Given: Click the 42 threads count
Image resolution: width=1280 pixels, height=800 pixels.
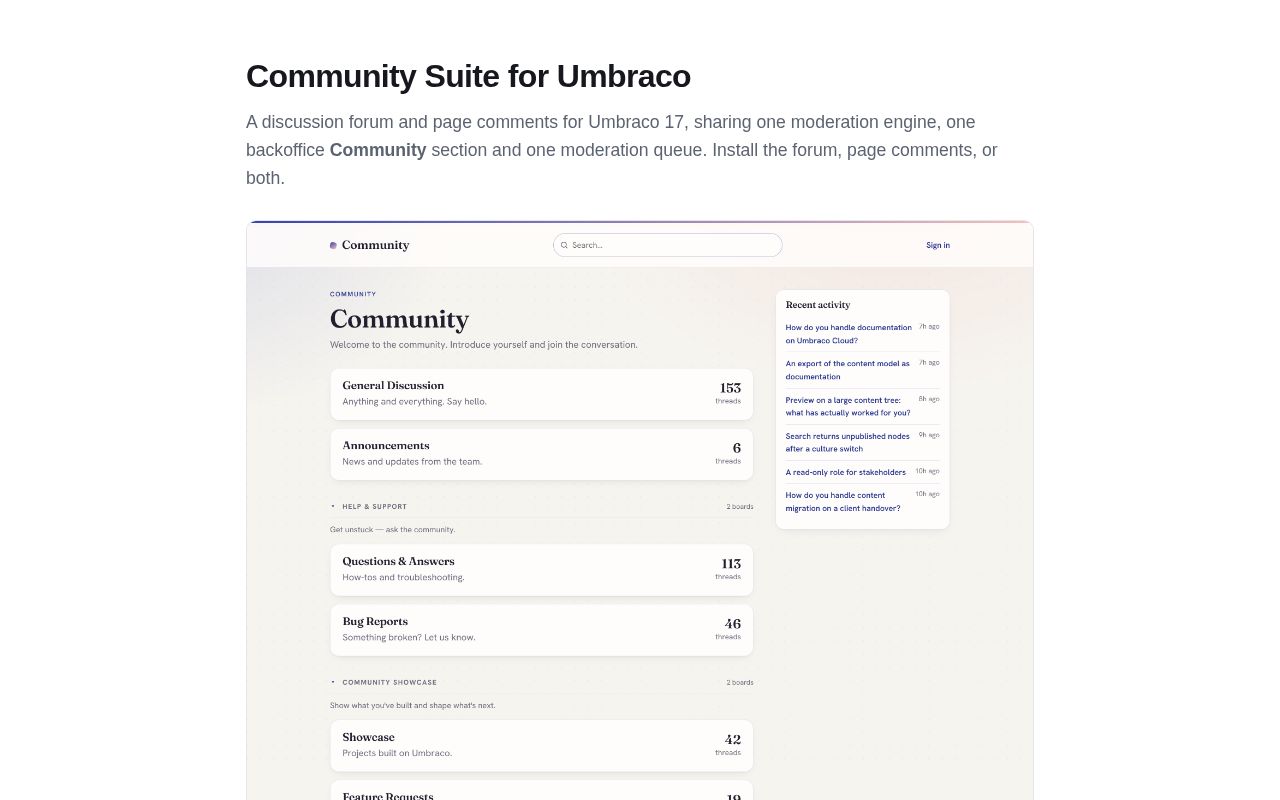Looking at the screenshot, I should [x=729, y=744].
